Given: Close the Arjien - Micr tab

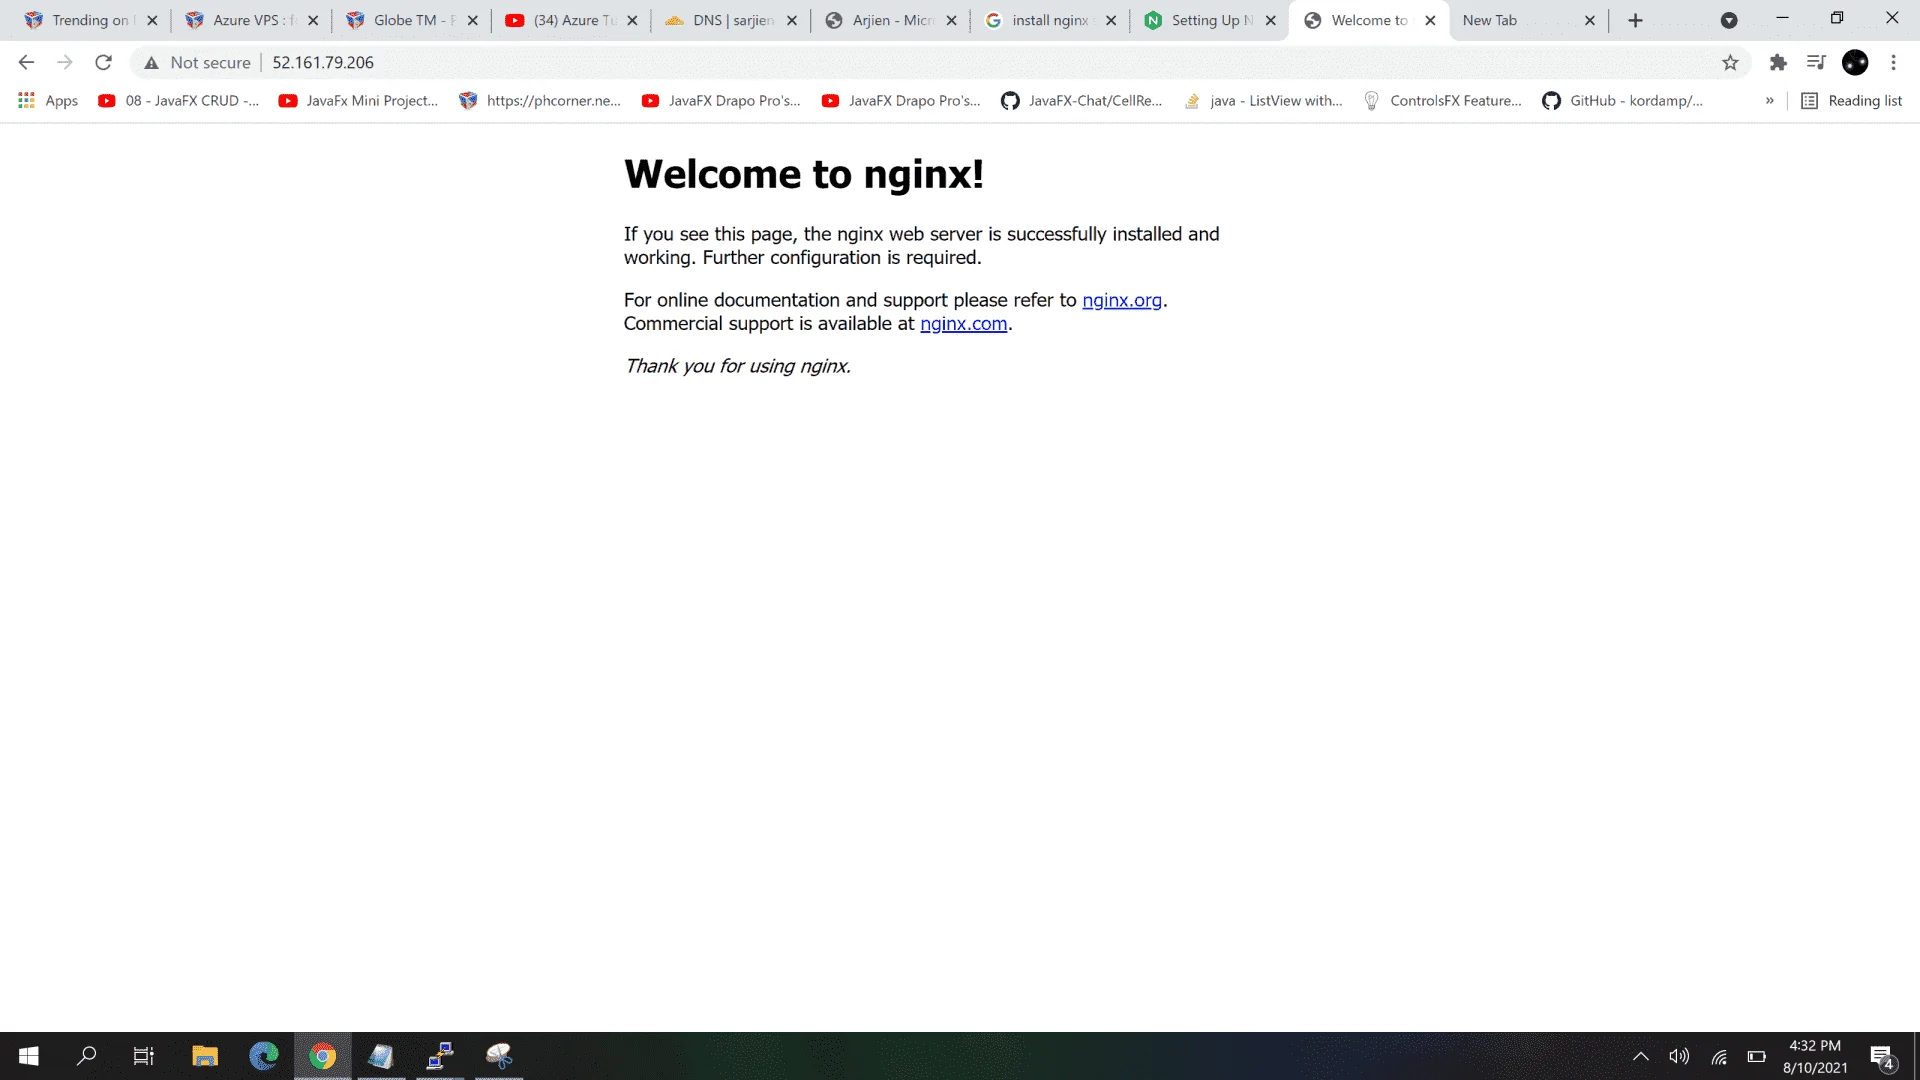Looking at the screenshot, I should (x=951, y=20).
